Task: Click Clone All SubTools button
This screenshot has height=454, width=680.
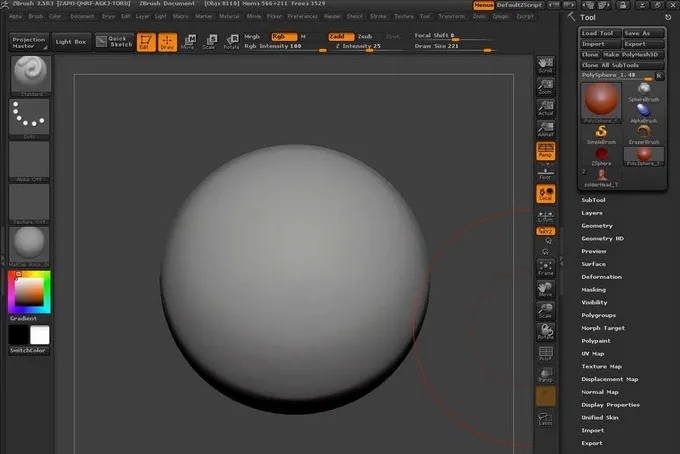Action: [622, 65]
